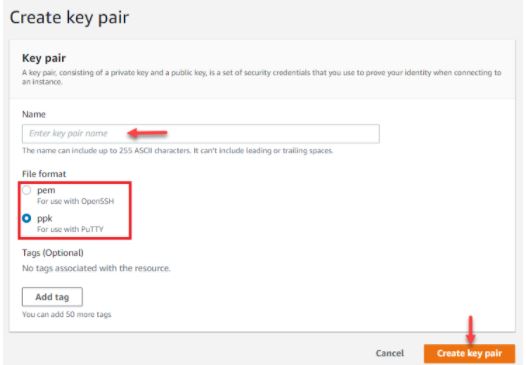Click the Tags (Optional) heading

click(x=53, y=253)
